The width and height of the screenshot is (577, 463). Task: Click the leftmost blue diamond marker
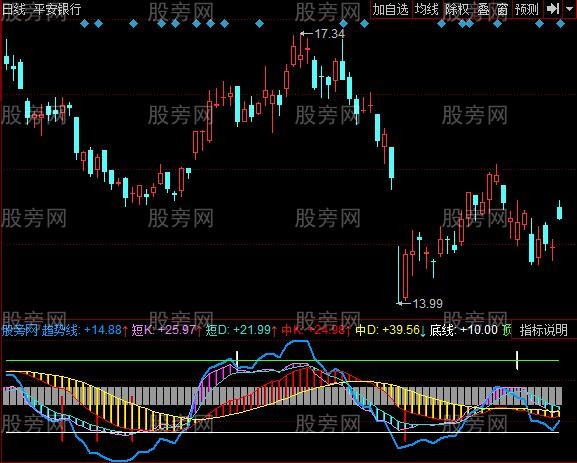[85, 24]
